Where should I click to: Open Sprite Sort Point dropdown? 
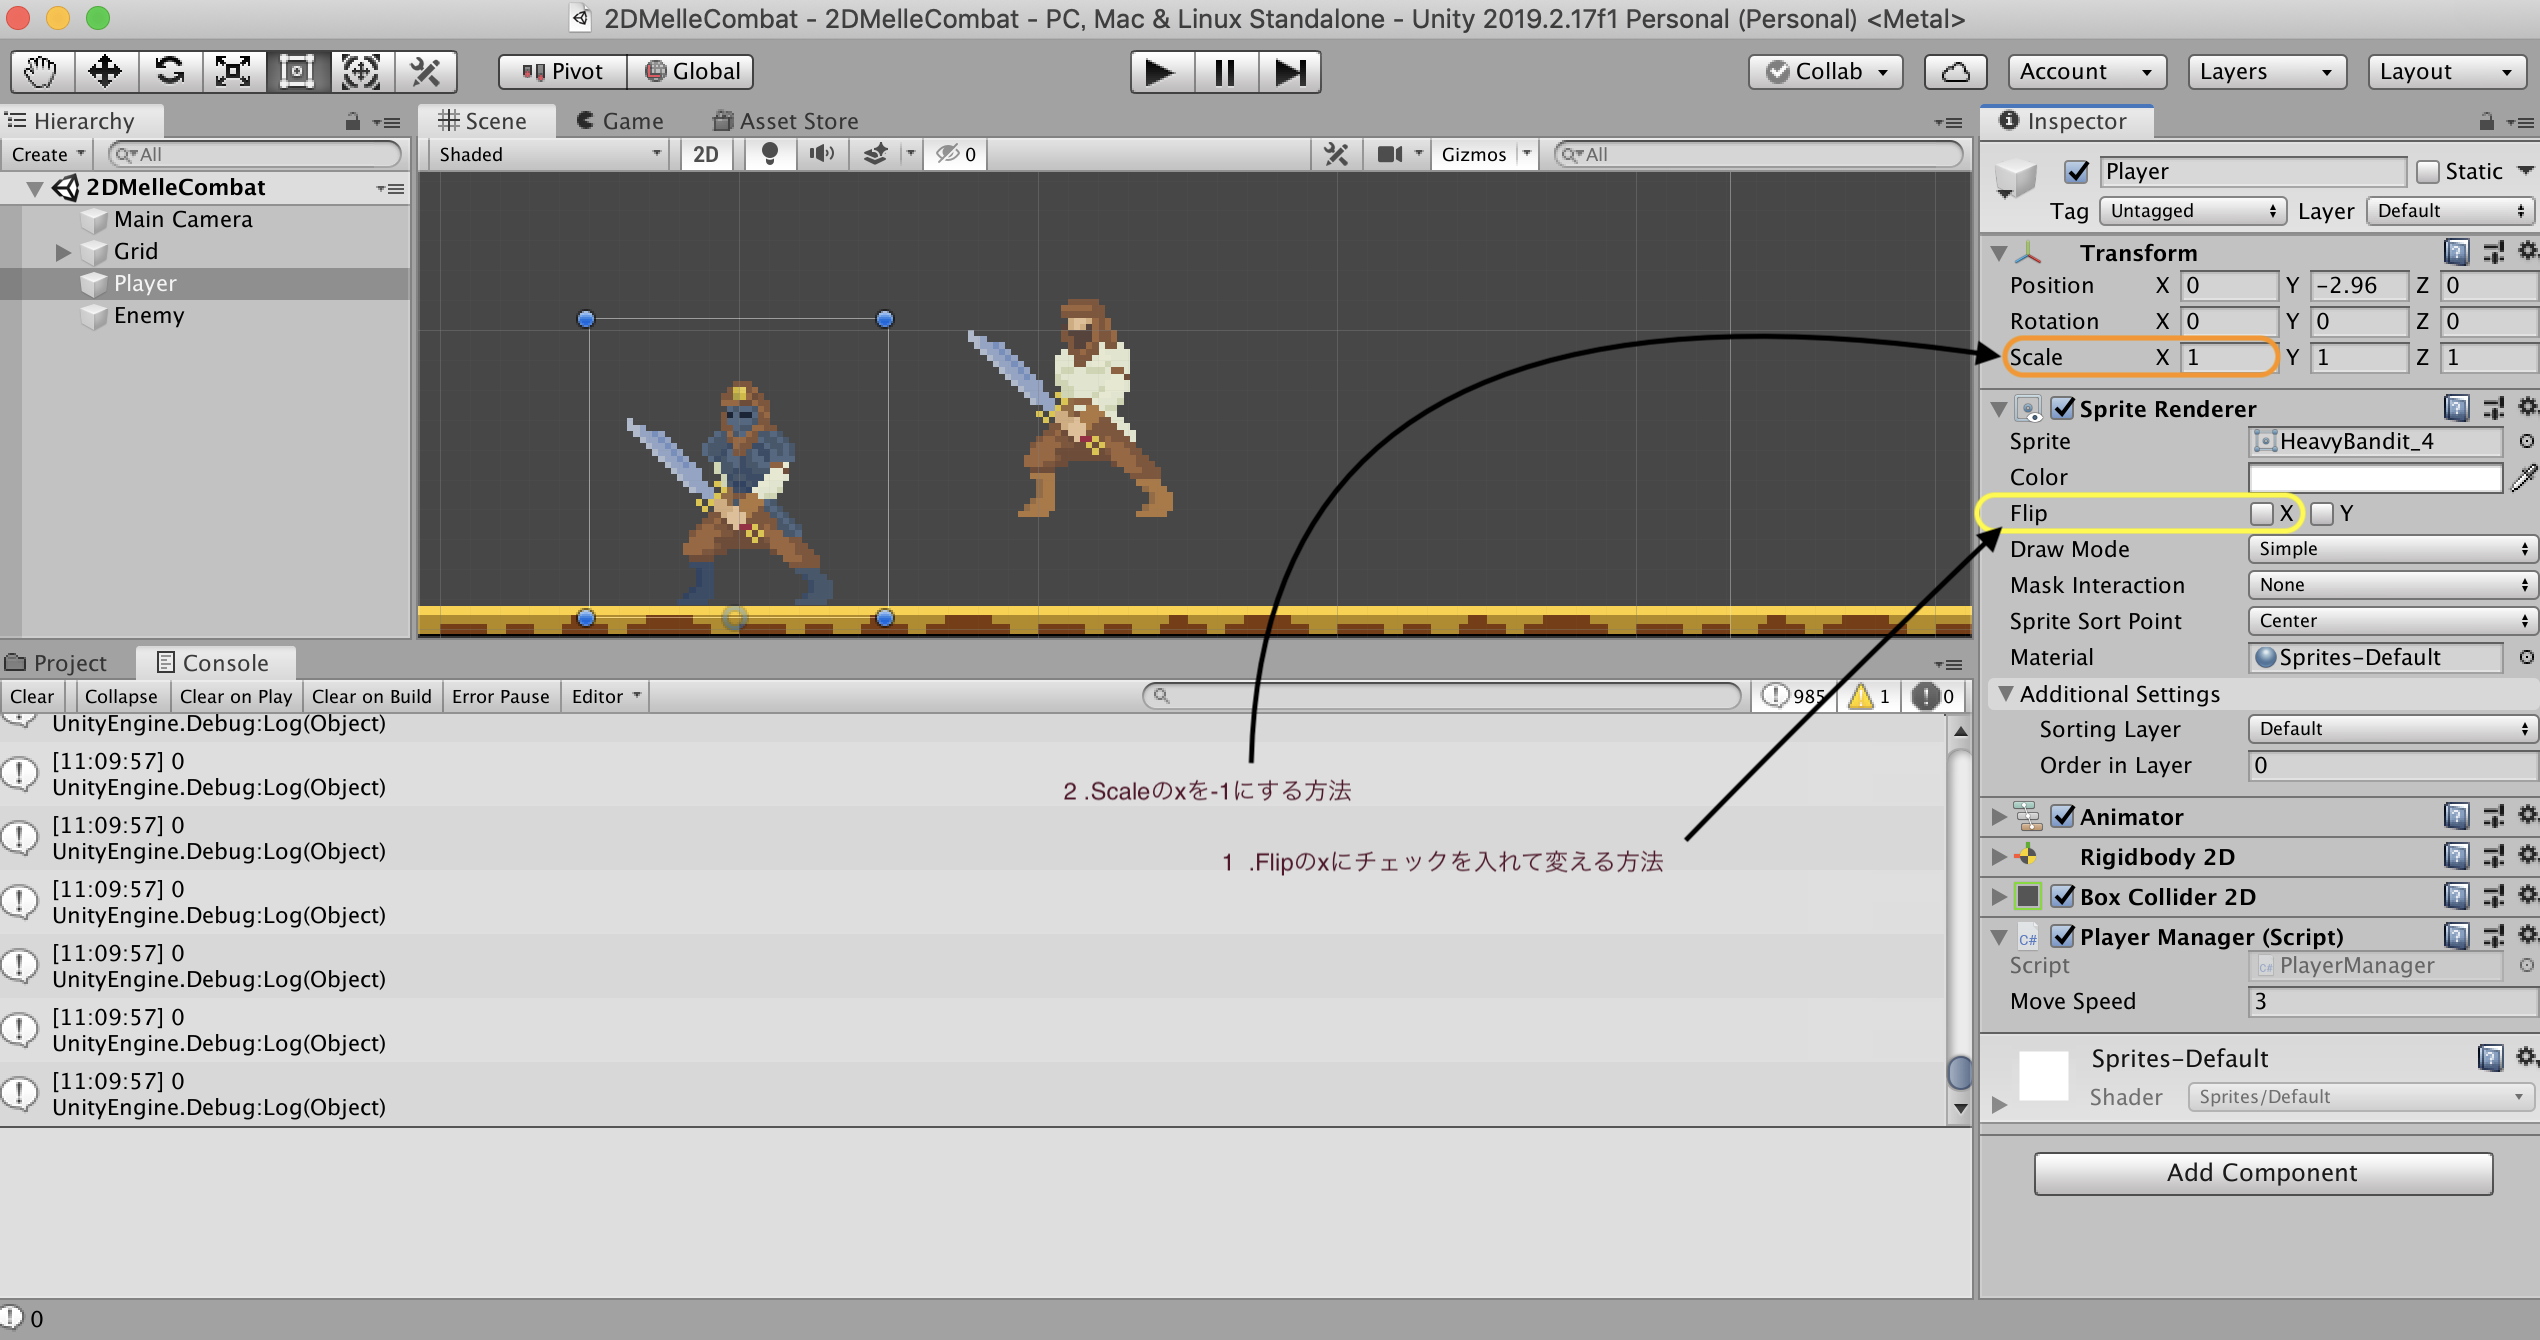pos(2393,621)
